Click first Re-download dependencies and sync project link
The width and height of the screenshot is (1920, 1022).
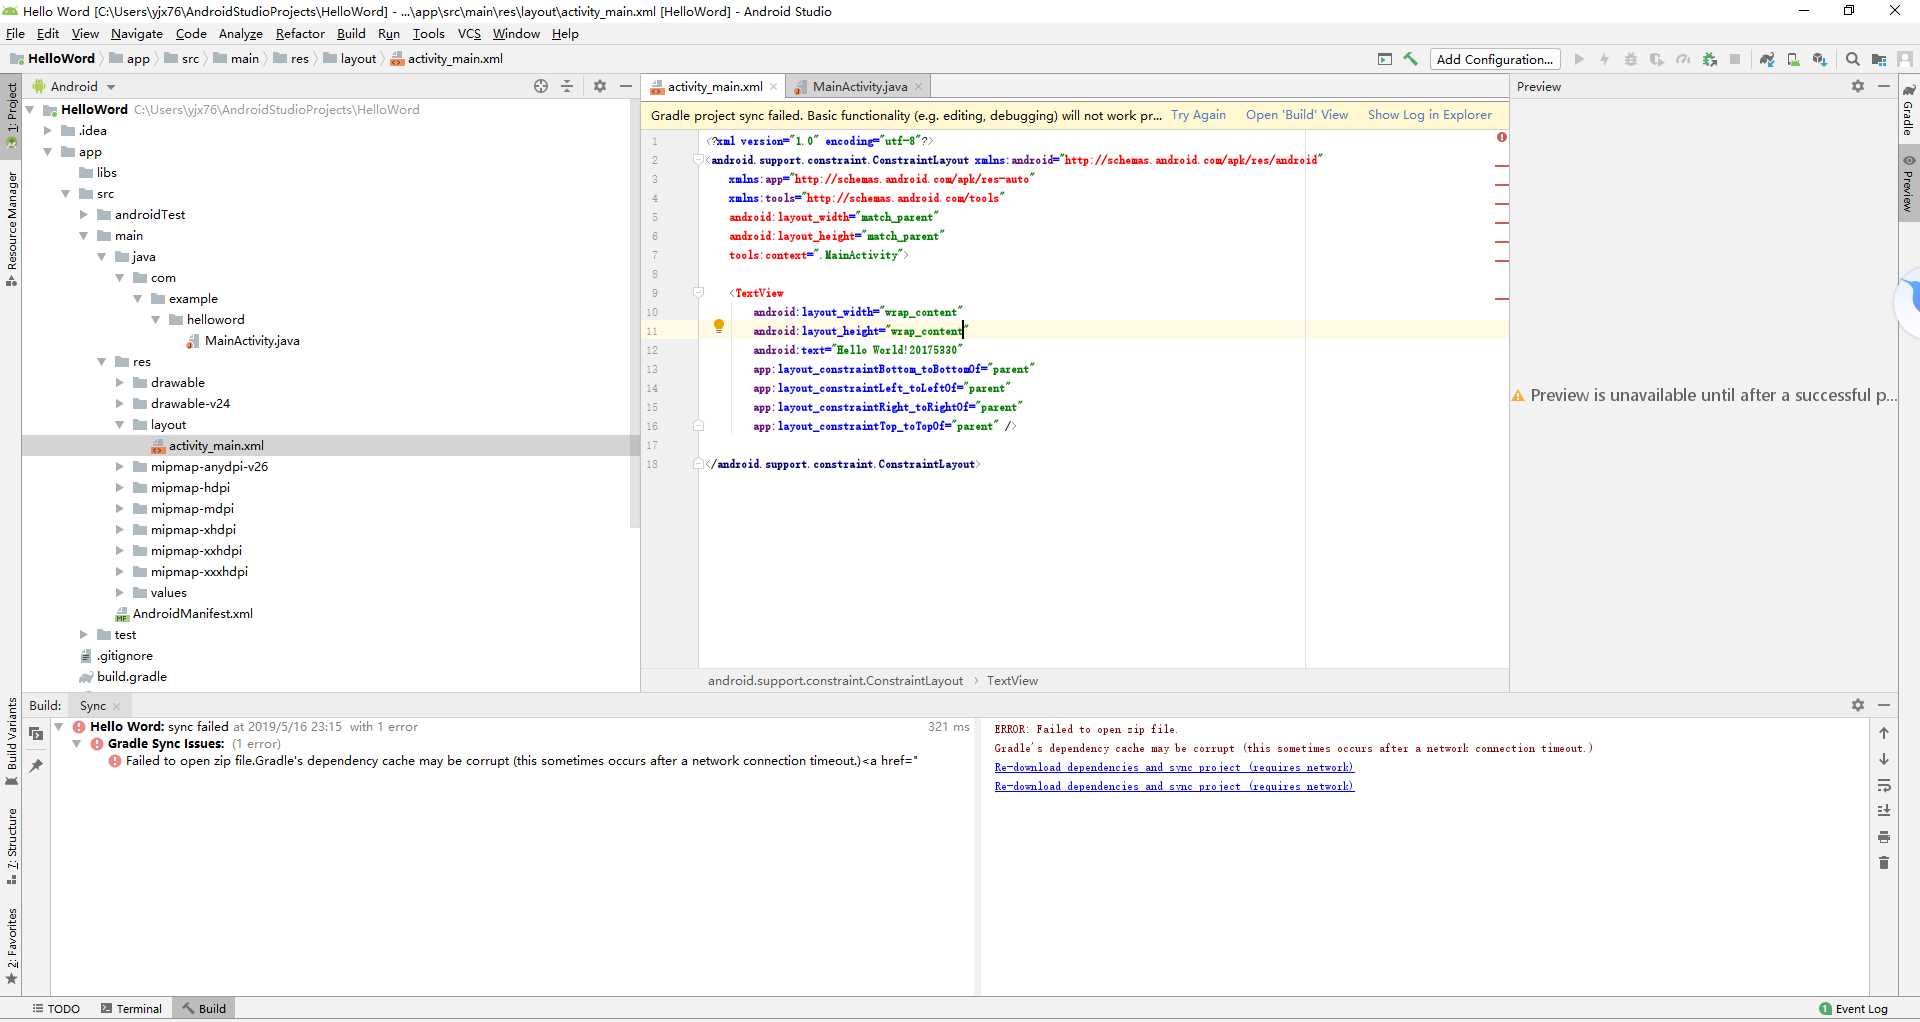pyautogui.click(x=1174, y=767)
